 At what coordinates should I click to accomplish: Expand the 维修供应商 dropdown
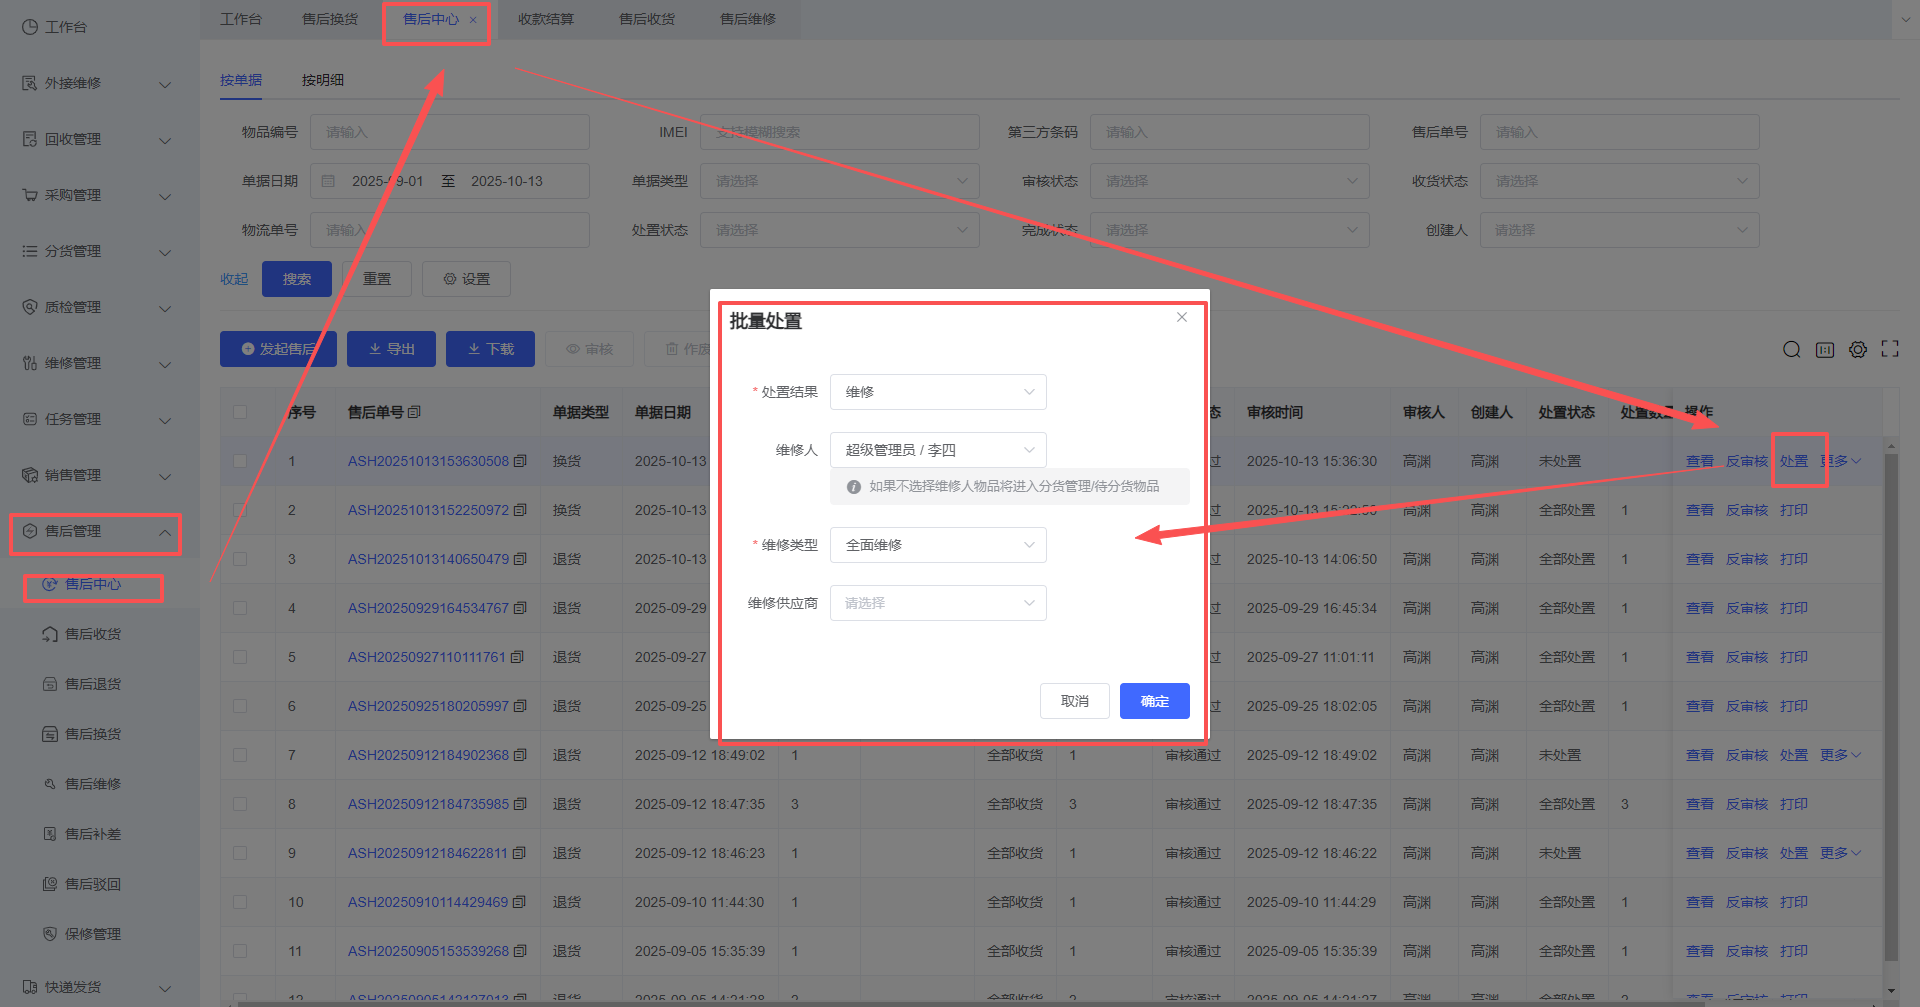[x=937, y=603]
